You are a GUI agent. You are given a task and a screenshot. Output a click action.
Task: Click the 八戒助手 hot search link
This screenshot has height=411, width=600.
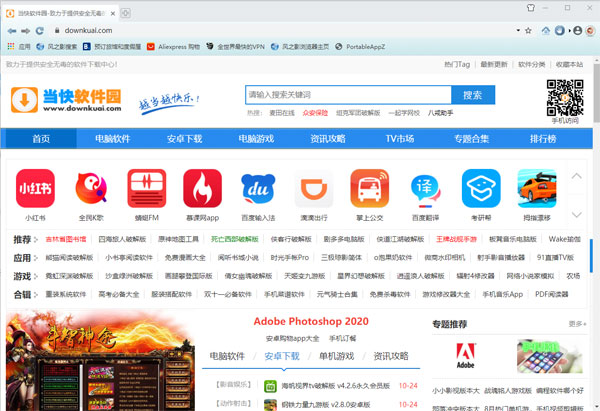[x=441, y=113]
